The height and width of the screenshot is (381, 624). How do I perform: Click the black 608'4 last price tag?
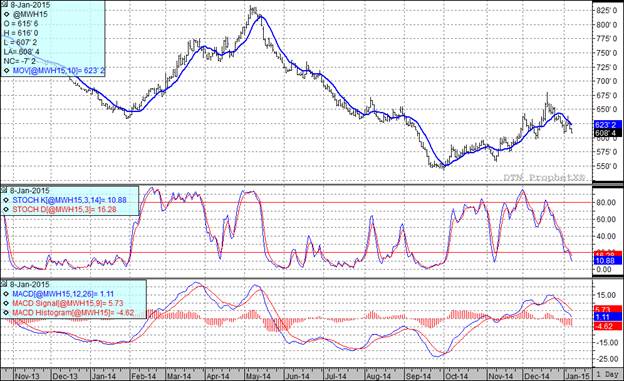coord(607,133)
